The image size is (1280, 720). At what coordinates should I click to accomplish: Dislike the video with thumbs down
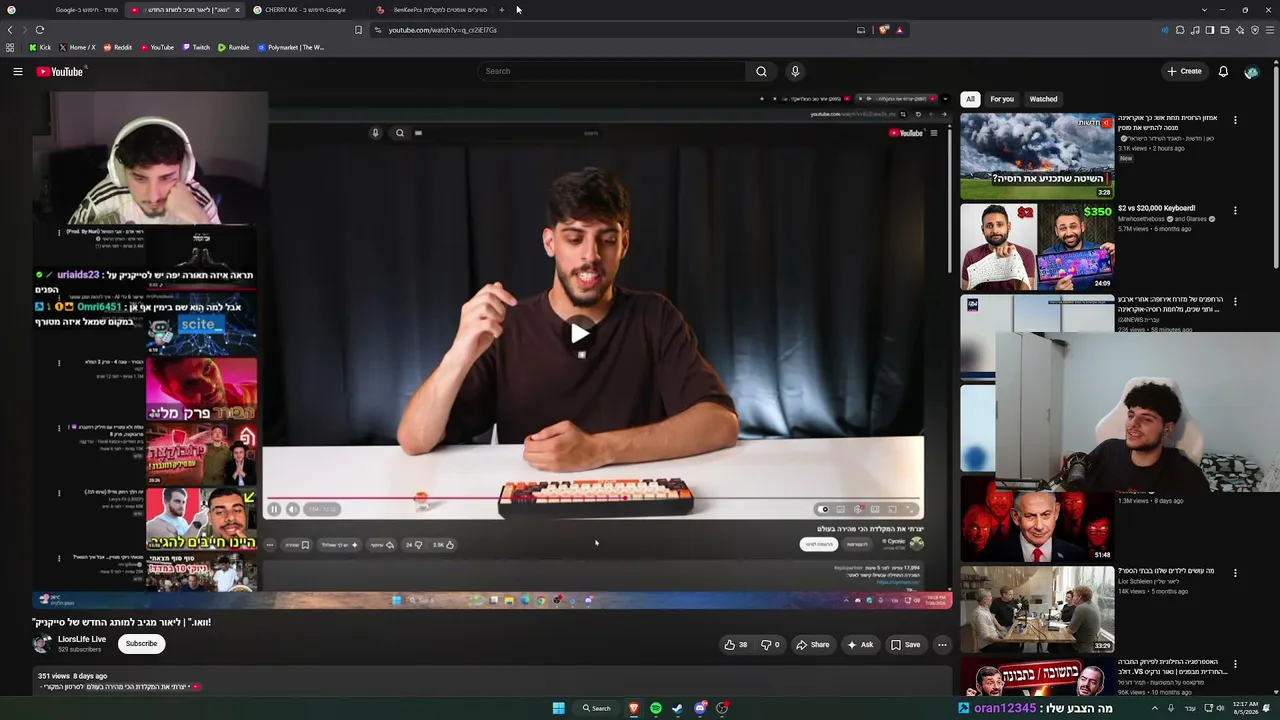[x=770, y=645]
